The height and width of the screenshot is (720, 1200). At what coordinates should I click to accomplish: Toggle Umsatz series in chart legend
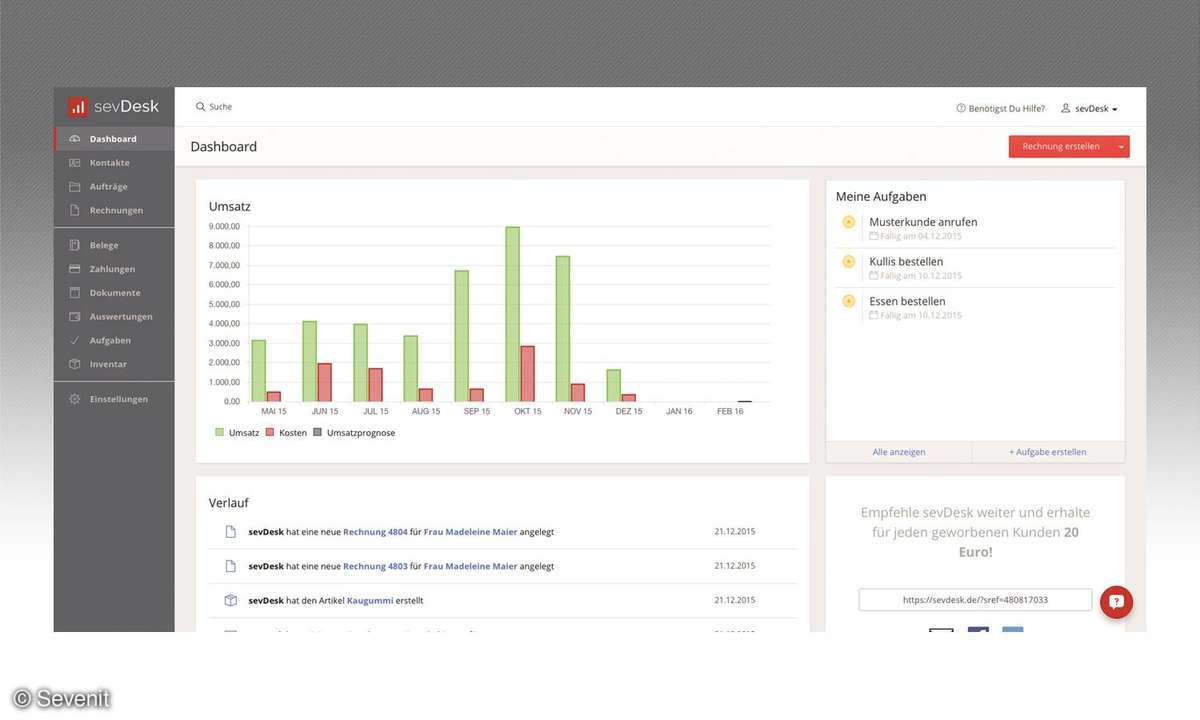coord(237,433)
